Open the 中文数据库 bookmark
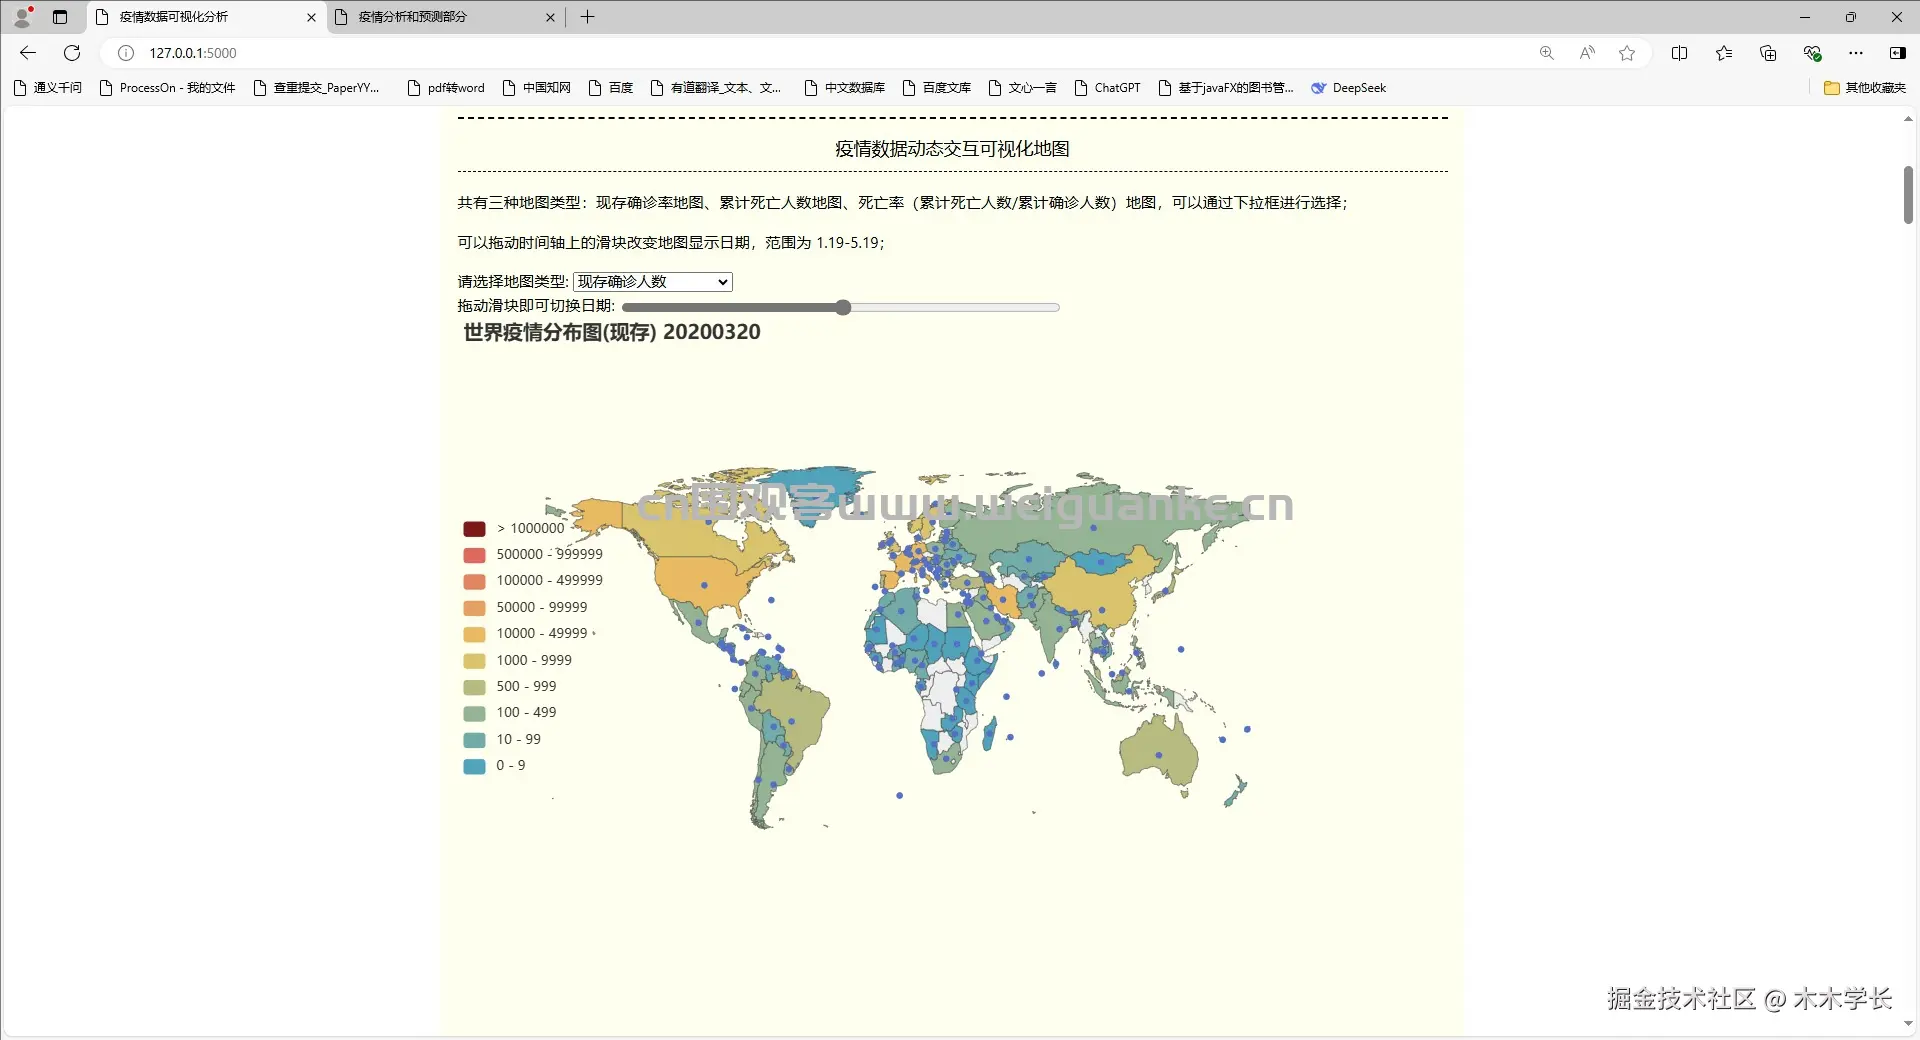Viewport: 1920px width, 1040px height. [845, 88]
